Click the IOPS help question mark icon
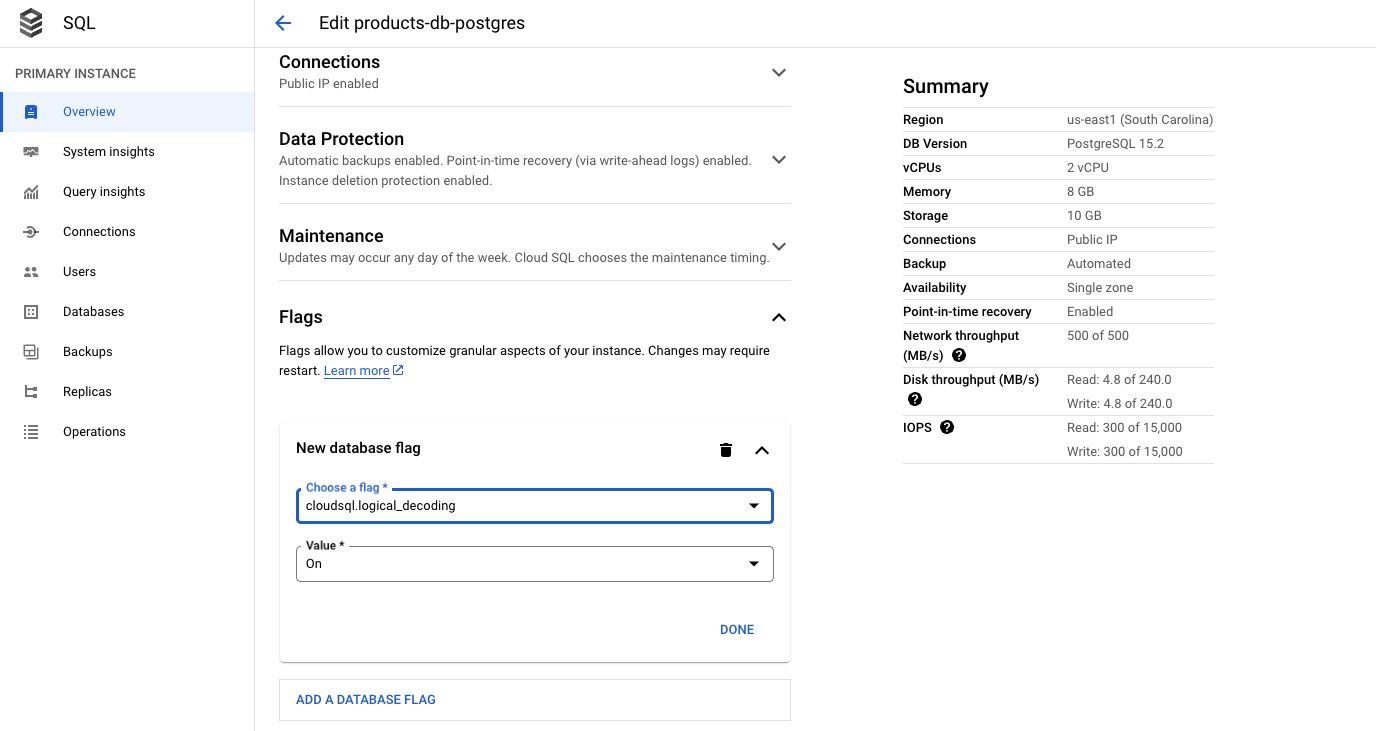The image size is (1376, 731). pos(947,427)
